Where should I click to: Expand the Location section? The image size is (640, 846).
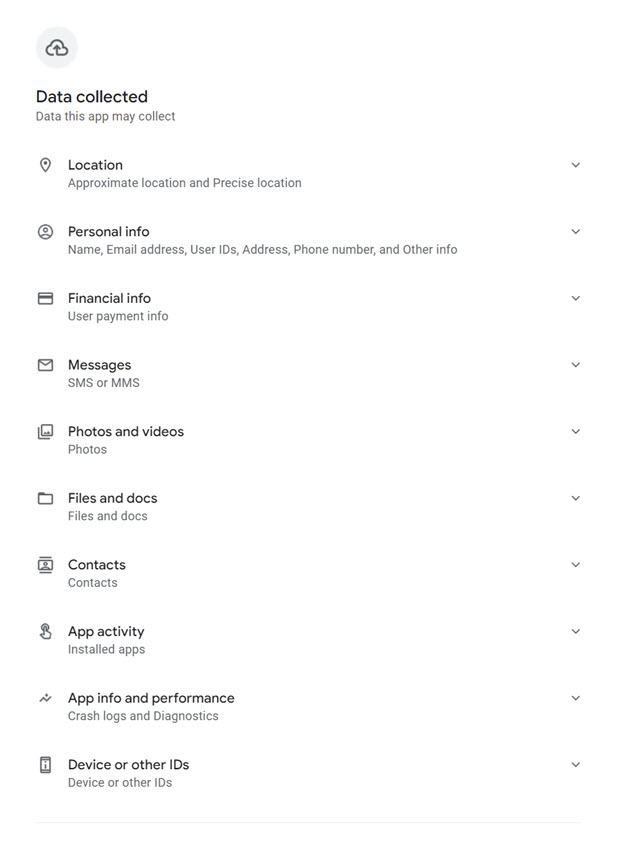point(576,164)
